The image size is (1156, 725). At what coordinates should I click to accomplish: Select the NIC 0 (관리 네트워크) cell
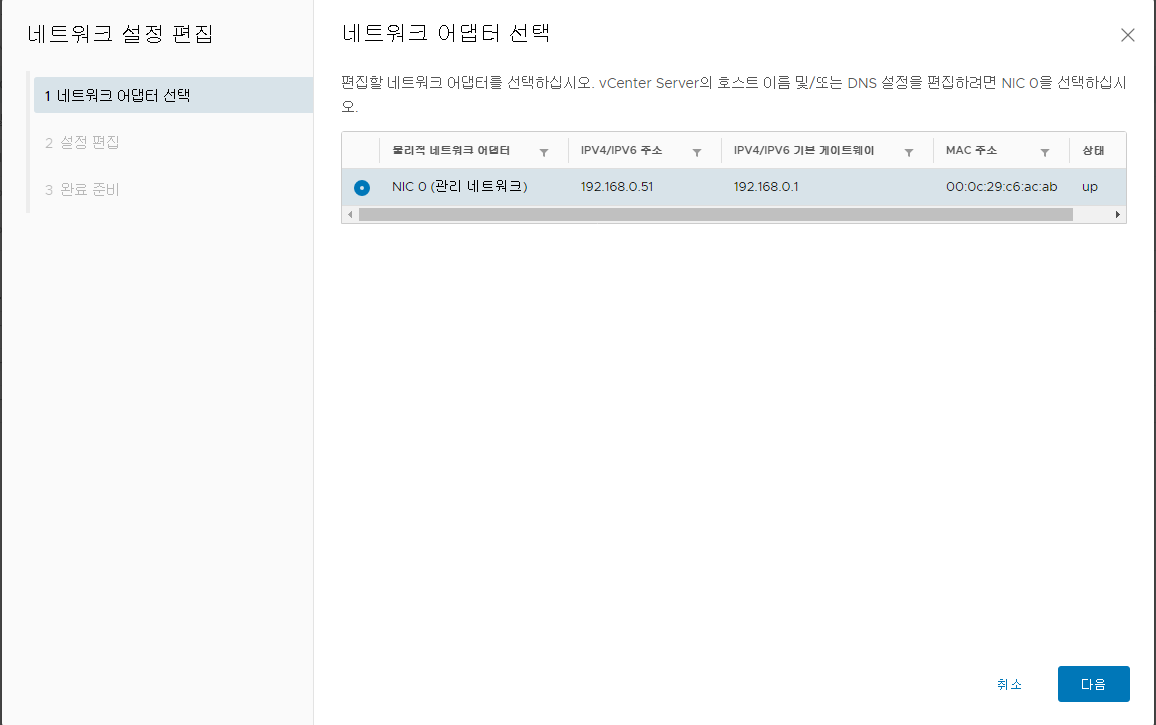(x=459, y=187)
